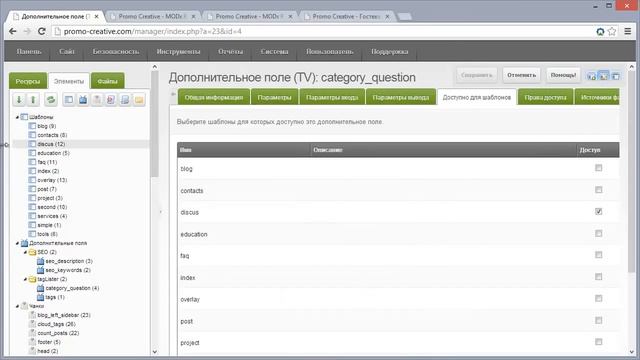The image size is (640, 360).
Task: Click the new chunk toolbar icon
Action: pyautogui.click(x=97, y=100)
